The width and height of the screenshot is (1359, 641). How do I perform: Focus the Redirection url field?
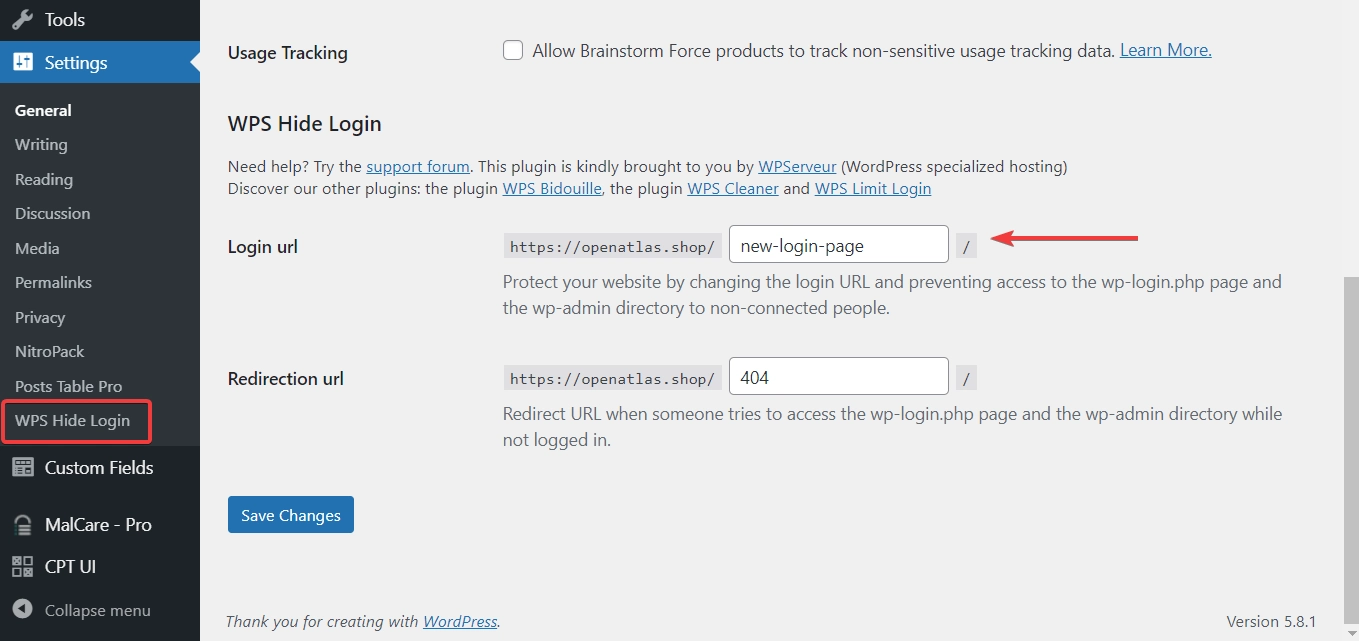[x=839, y=377]
